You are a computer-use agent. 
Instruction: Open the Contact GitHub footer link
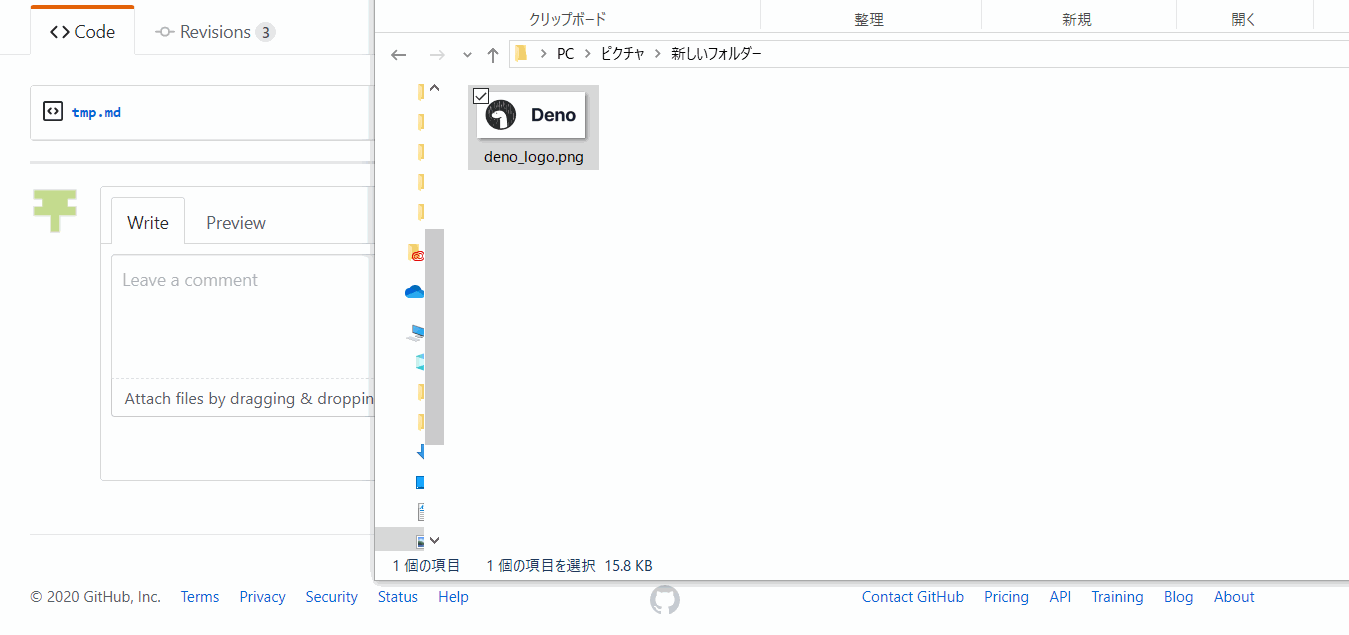[x=912, y=597]
